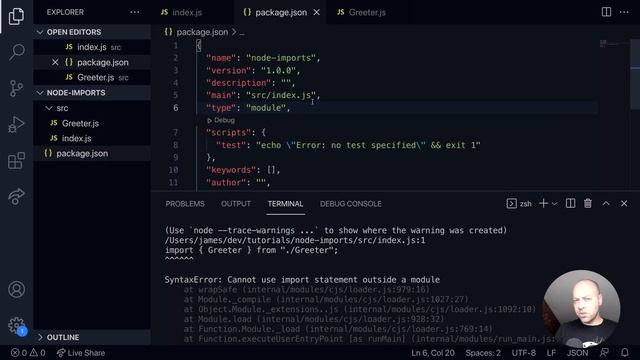Screen dimensions: 640x360
Task: Open the Extensions view
Action: click(x=16, y=160)
